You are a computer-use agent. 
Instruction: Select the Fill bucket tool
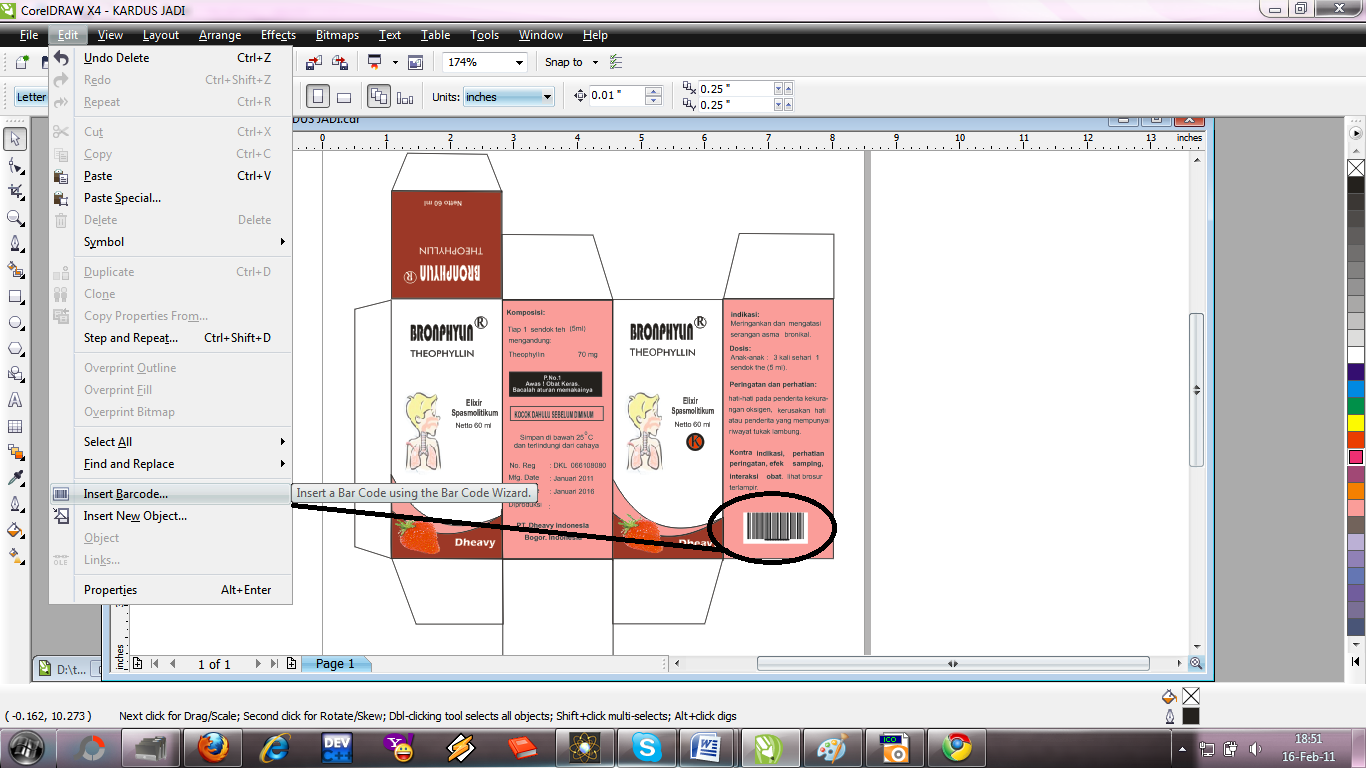click(x=16, y=530)
